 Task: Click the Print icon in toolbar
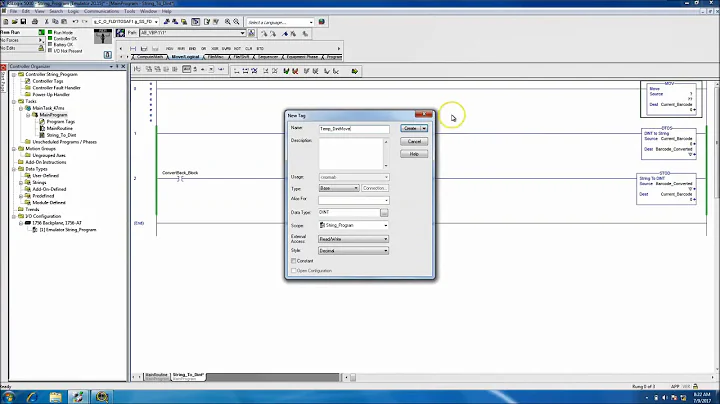(34, 22)
